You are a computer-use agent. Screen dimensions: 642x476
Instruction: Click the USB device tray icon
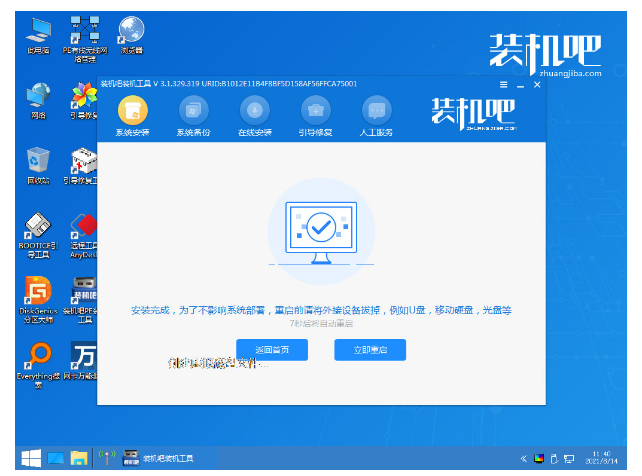[x=554, y=458]
